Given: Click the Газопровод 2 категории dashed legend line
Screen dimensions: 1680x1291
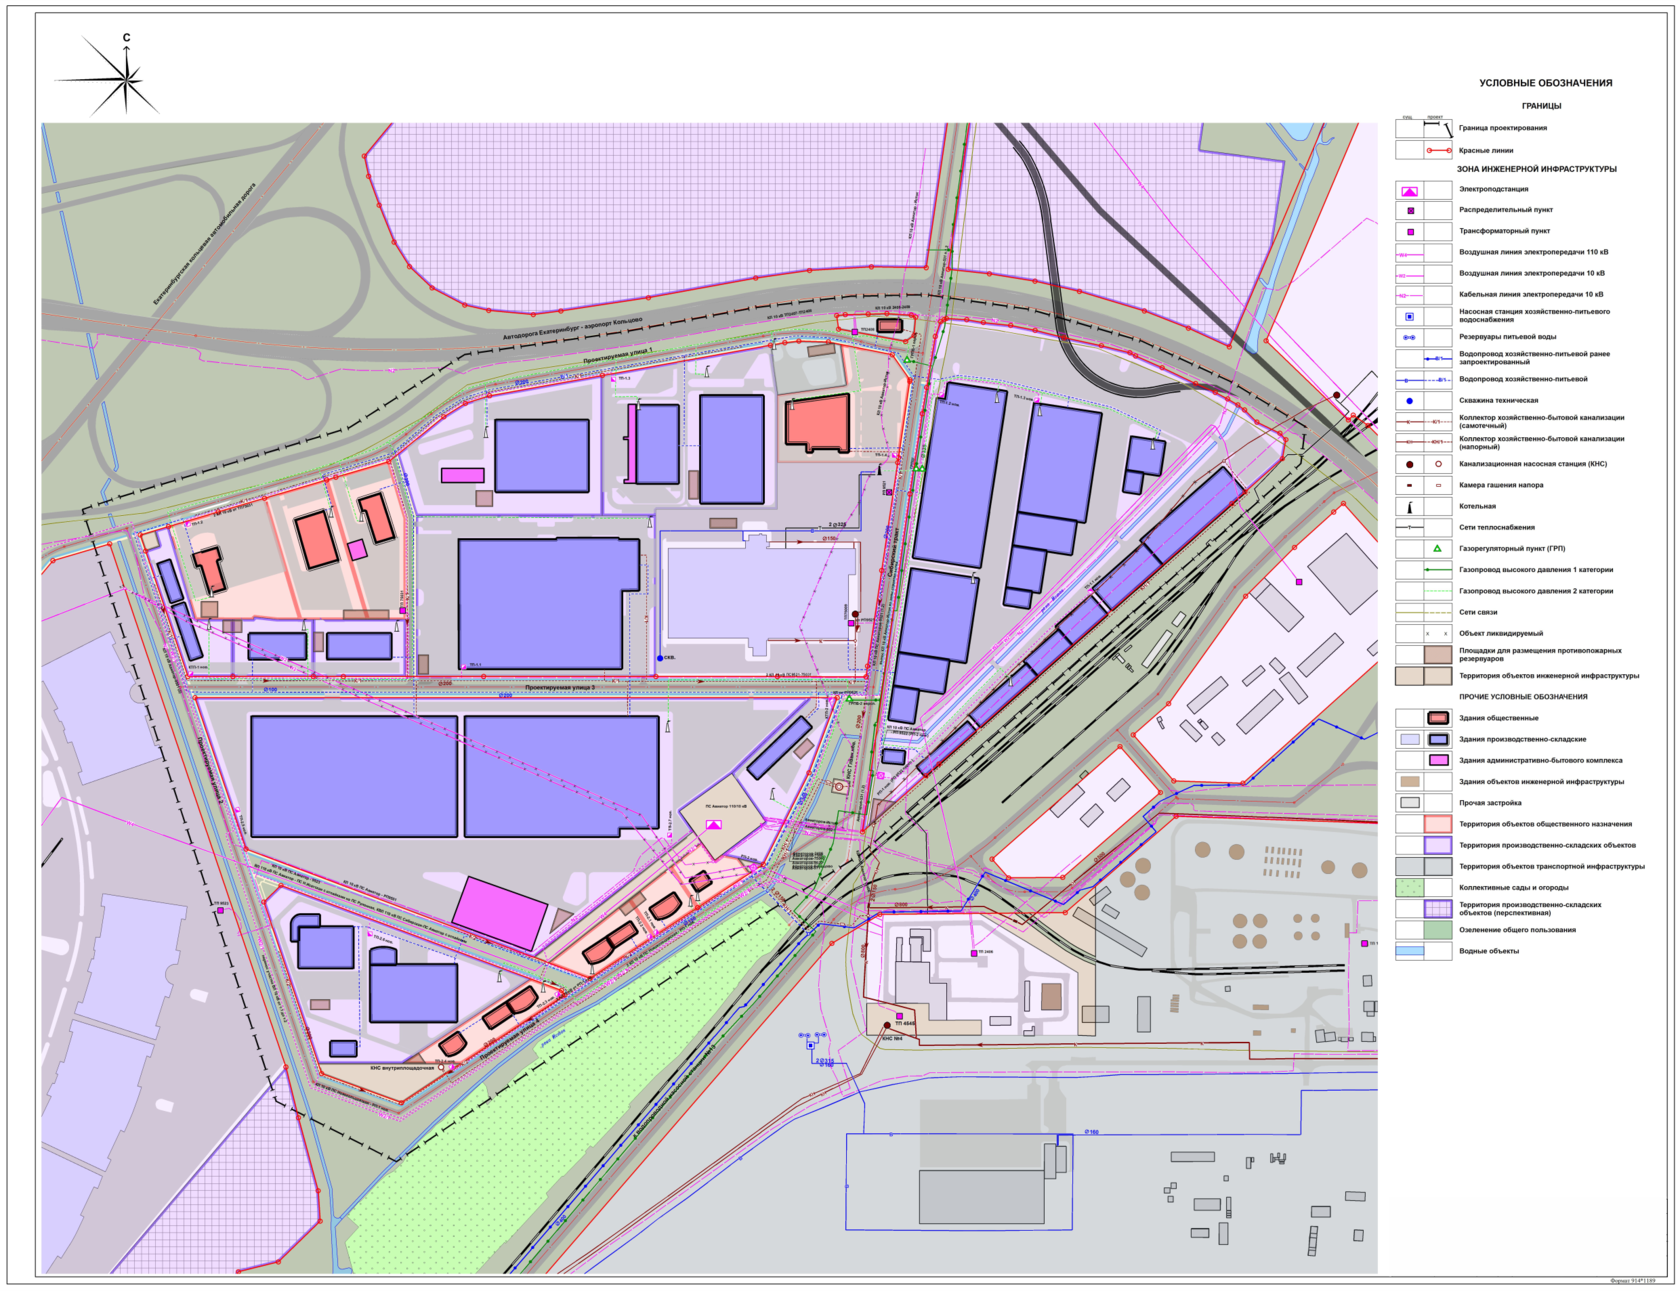Looking at the screenshot, I should pyautogui.click(x=1438, y=591).
